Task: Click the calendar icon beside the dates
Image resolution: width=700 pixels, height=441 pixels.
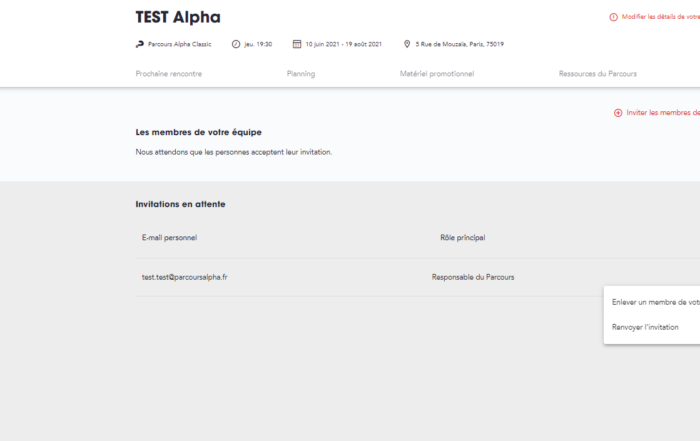Action: tap(297, 44)
